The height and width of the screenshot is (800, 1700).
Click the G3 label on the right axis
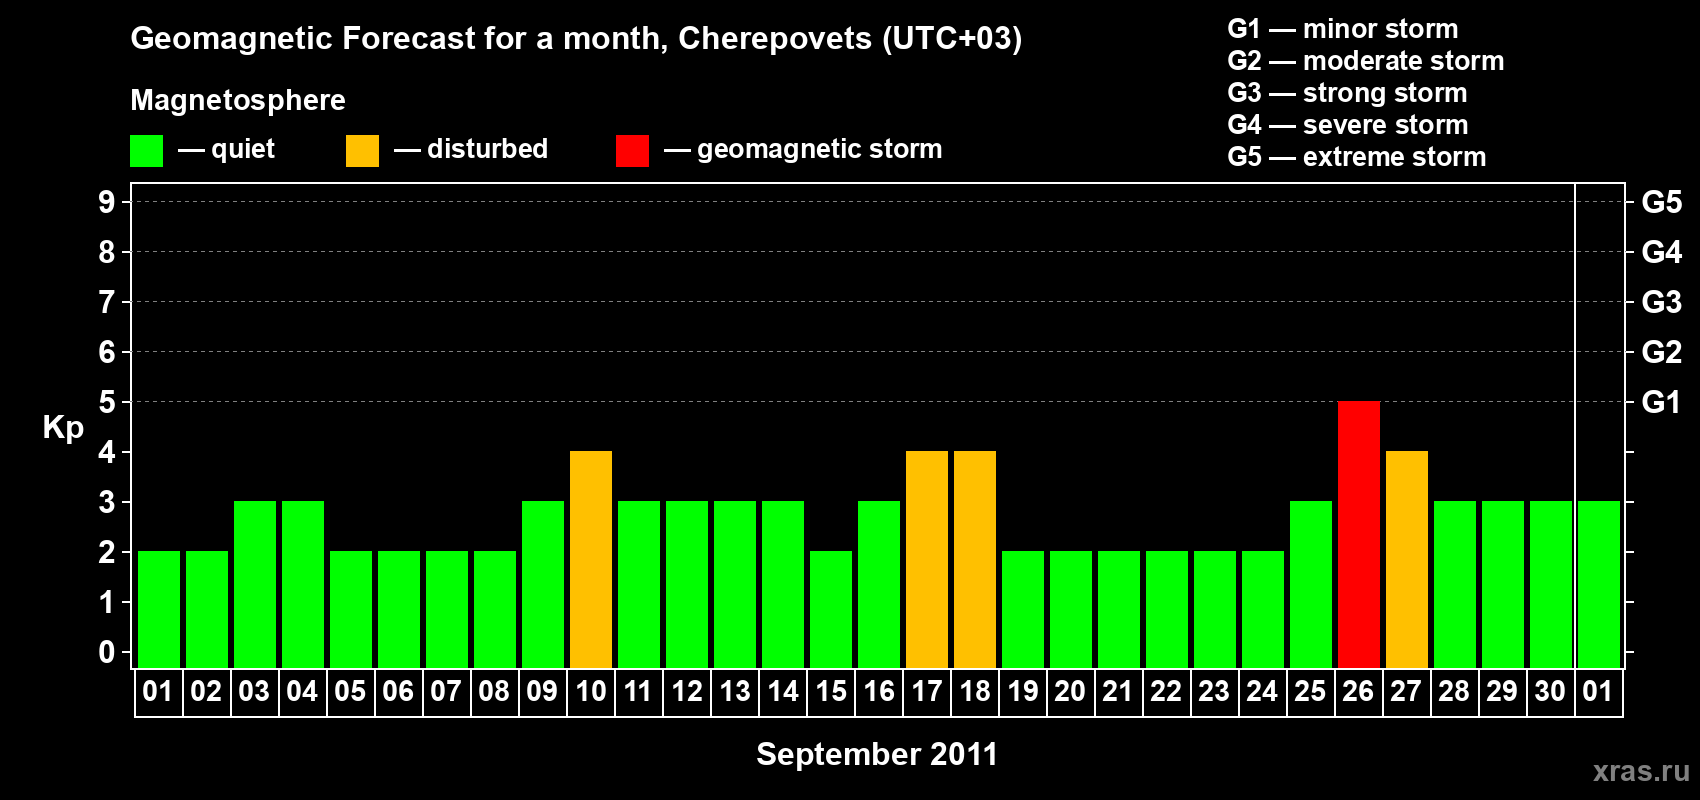[1661, 302]
